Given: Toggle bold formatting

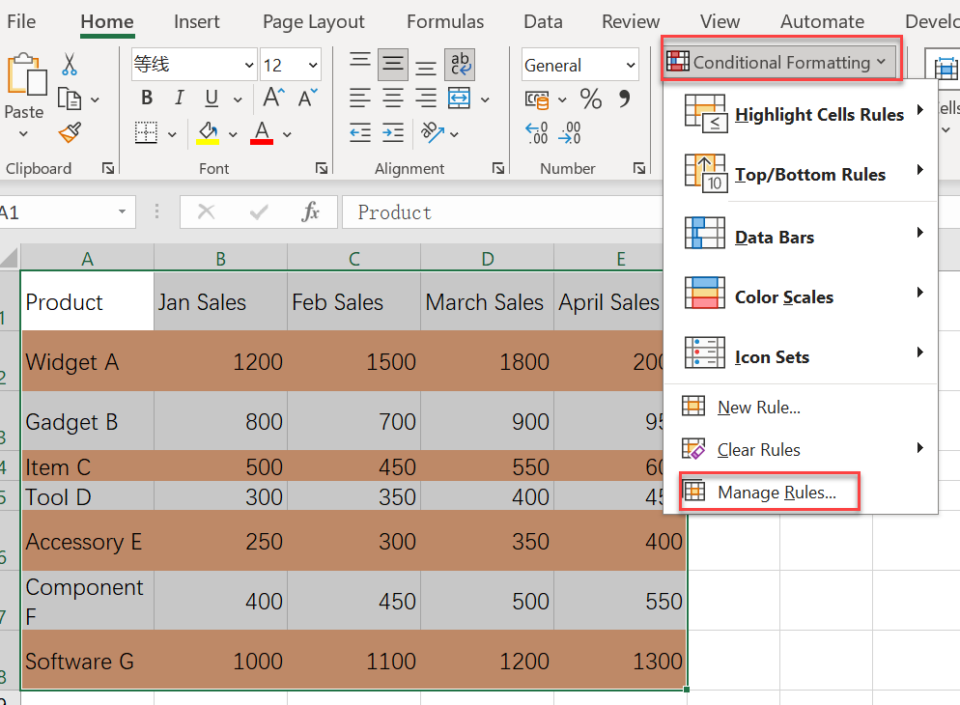Looking at the screenshot, I should tap(146, 98).
